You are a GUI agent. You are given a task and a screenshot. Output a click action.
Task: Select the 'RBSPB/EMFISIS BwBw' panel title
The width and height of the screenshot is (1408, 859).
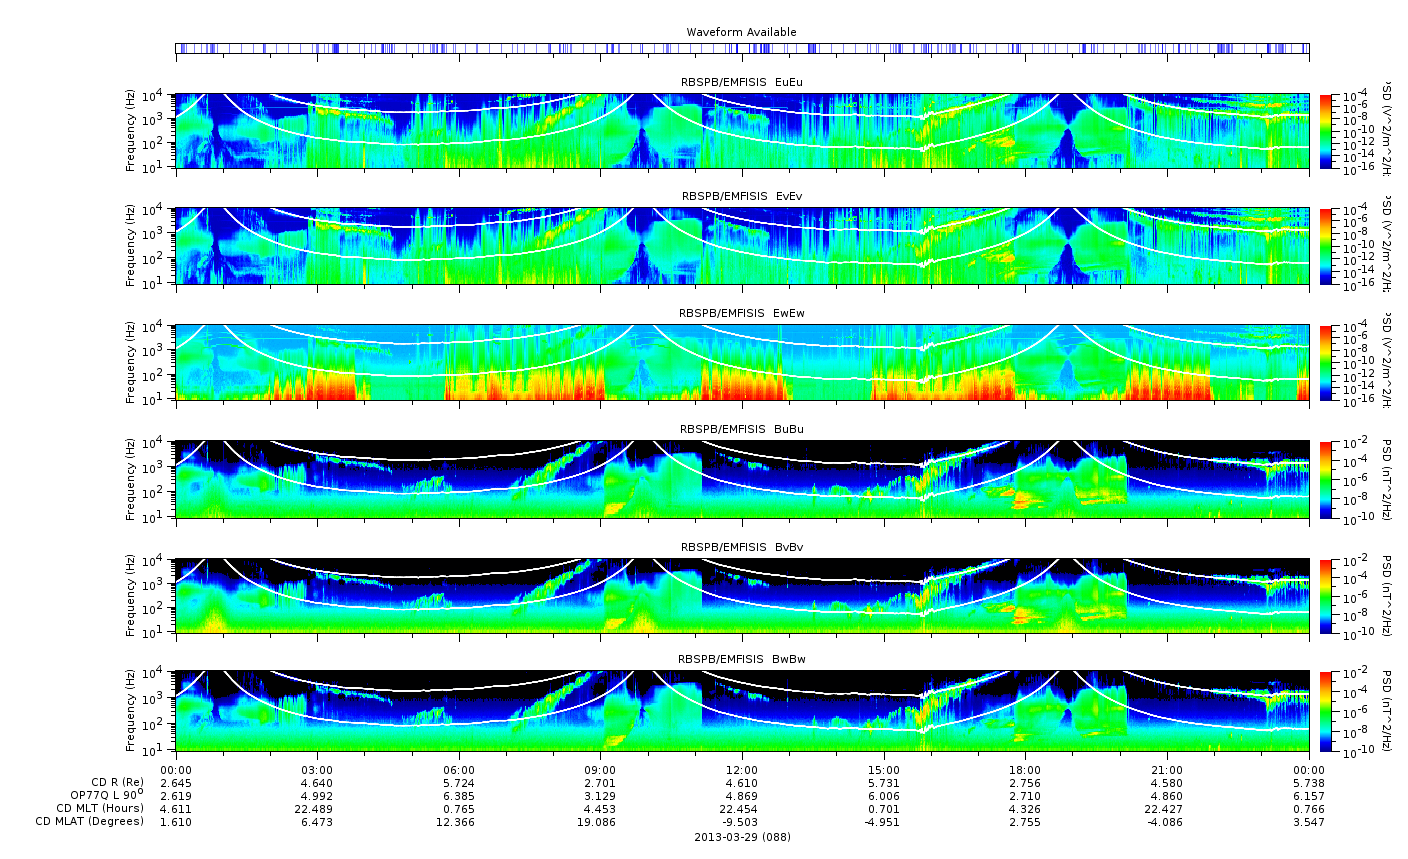742,659
